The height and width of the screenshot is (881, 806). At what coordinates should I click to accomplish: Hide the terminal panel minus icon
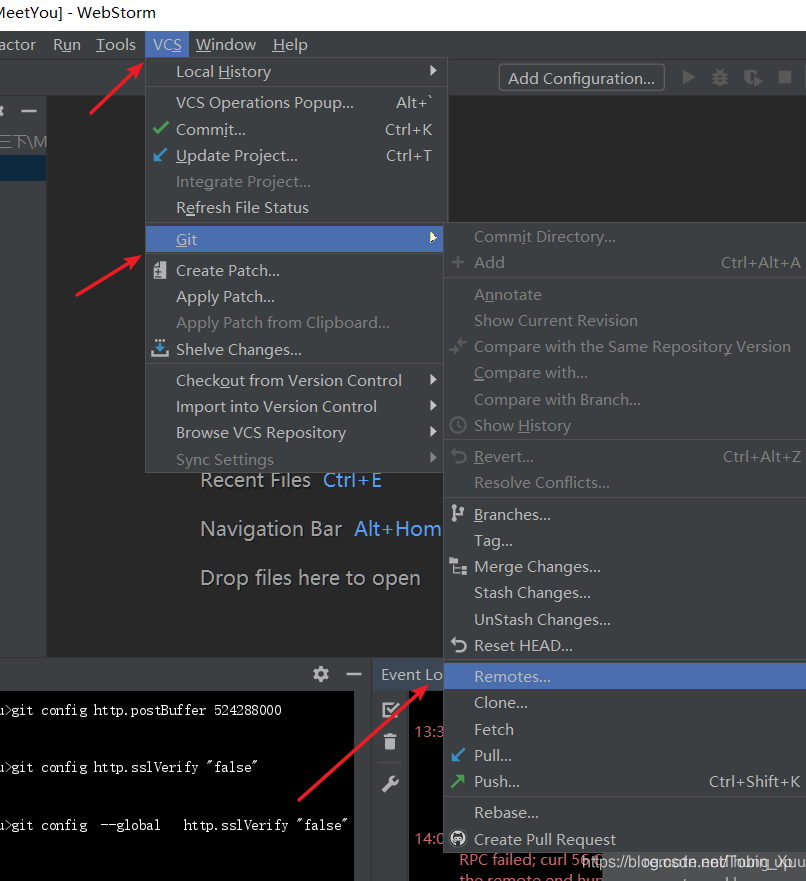[354, 674]
